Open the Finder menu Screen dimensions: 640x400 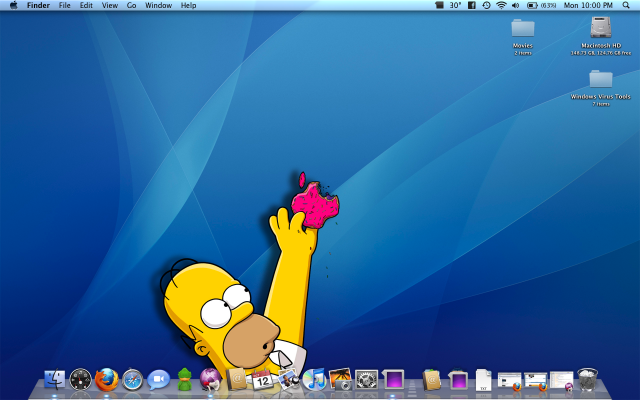point(38,5)
